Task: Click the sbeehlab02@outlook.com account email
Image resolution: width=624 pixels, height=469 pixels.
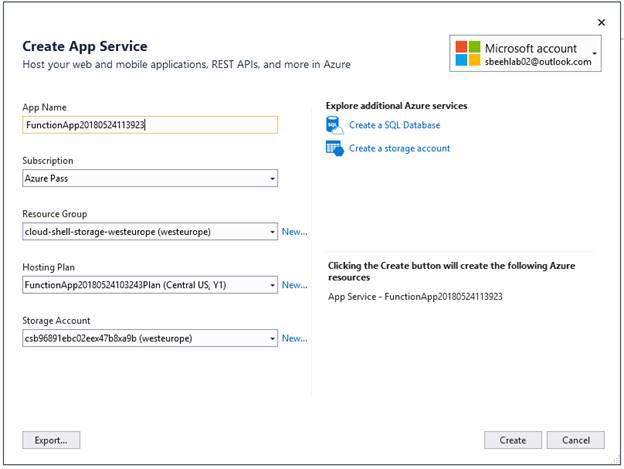Action: pyautogui.click(x=538, y=62)
